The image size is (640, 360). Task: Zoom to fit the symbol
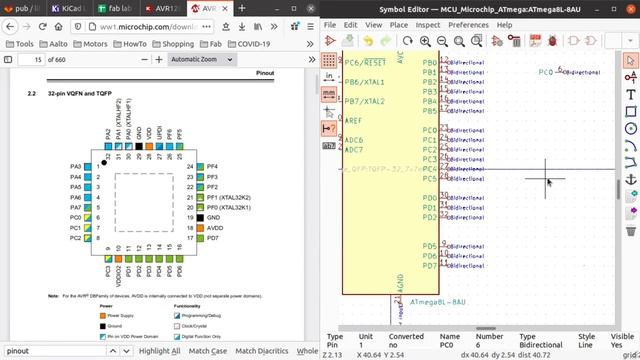tap(459, 41)
